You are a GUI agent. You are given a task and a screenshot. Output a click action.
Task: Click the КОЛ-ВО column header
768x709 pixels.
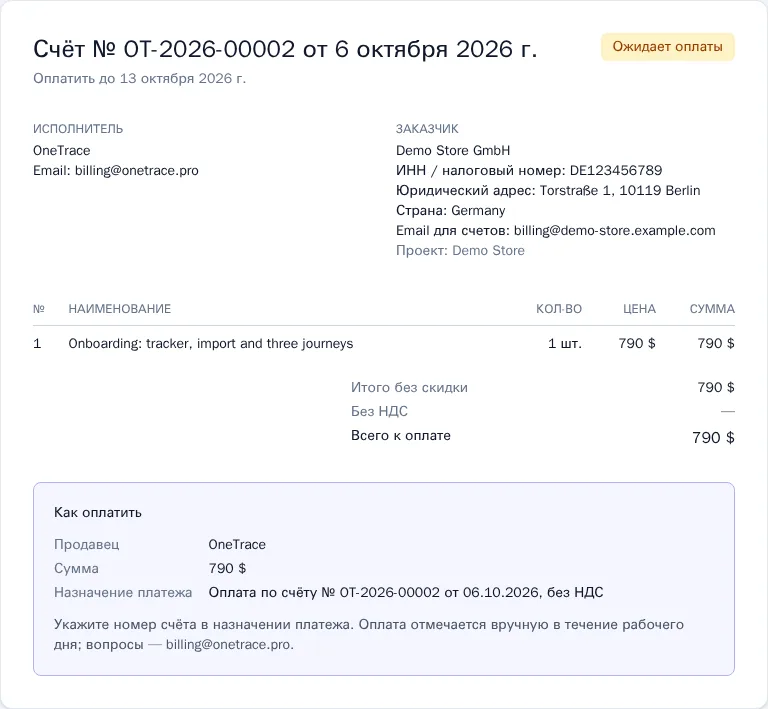coord(559,309)
